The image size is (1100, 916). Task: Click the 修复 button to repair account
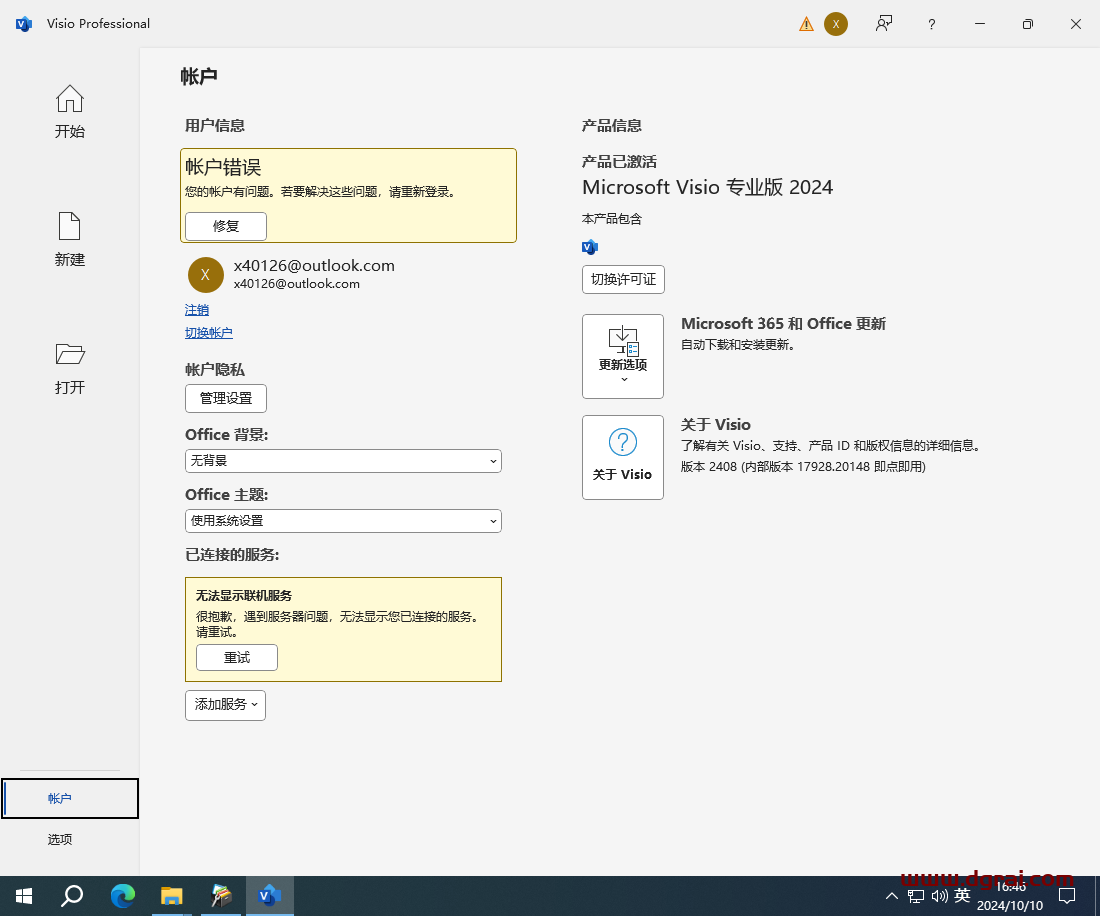click(225, 226)
